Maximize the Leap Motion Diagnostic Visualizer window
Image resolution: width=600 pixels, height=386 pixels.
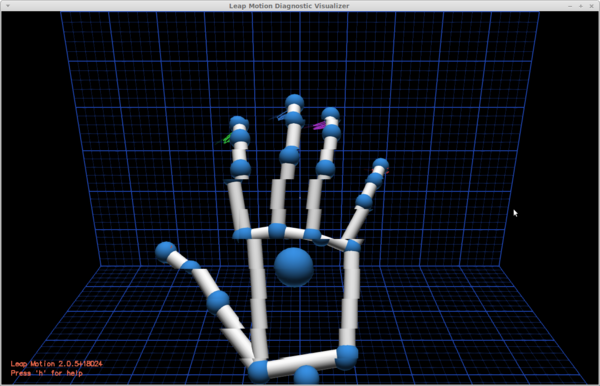tap(581, 6)
